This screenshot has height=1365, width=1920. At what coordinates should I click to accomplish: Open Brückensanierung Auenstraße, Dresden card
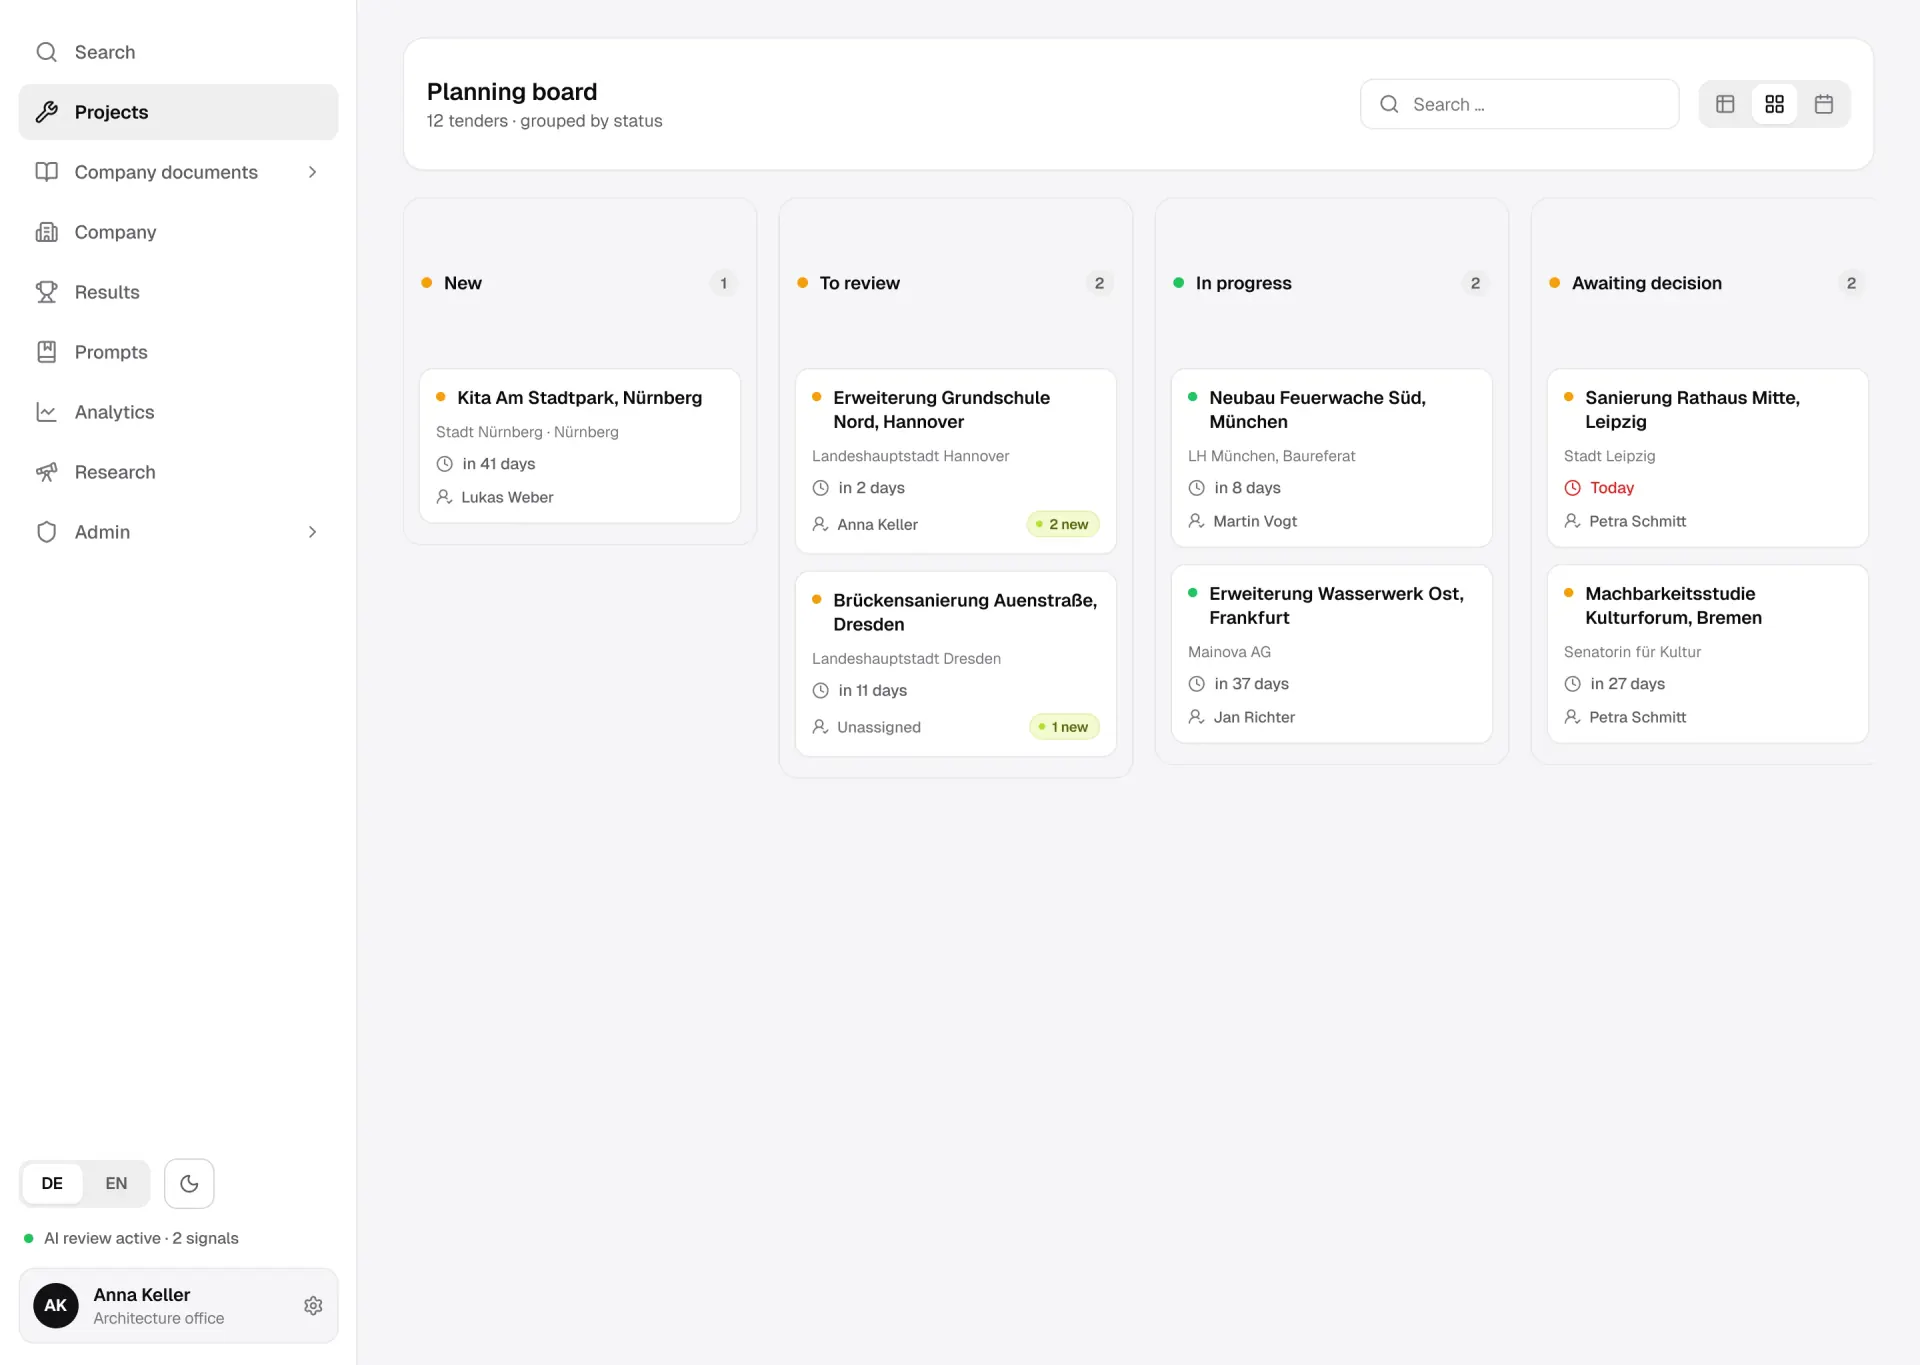[x=956, y=664]
